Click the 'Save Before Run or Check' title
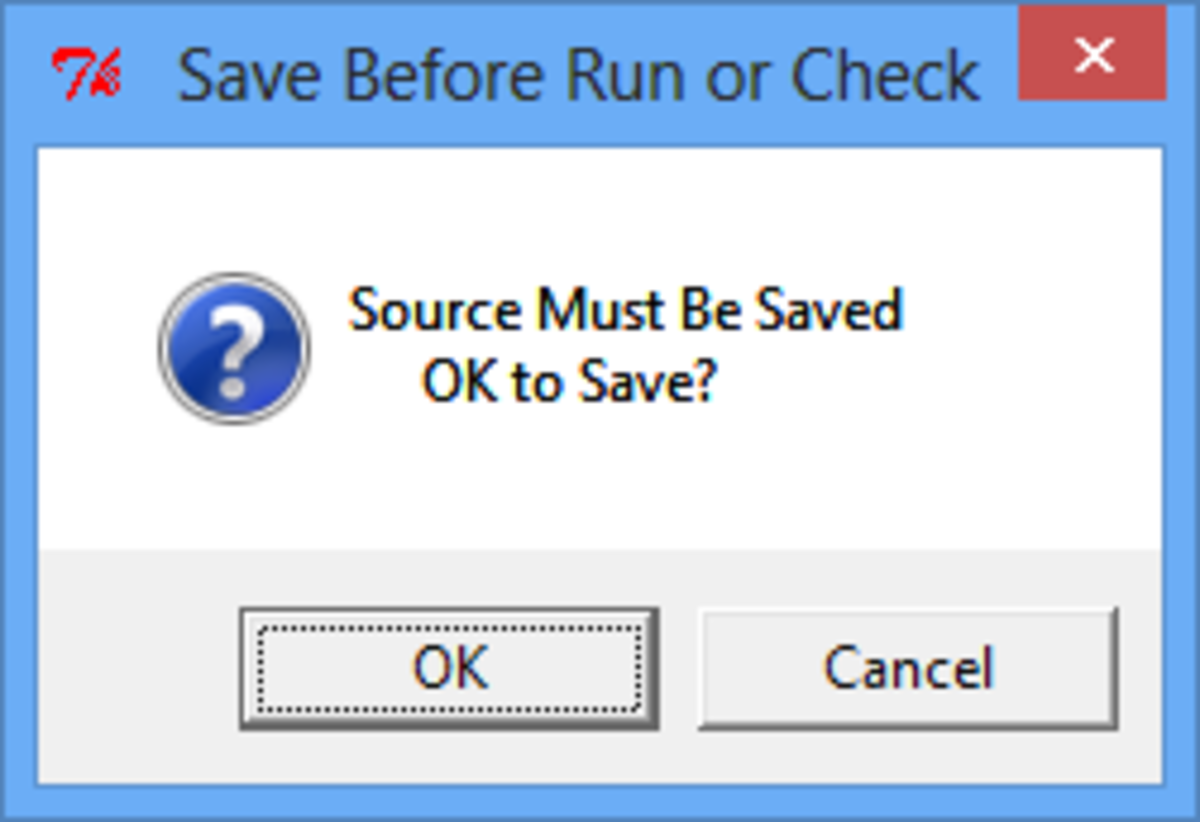1200x822 pixels. pos(578,76)
